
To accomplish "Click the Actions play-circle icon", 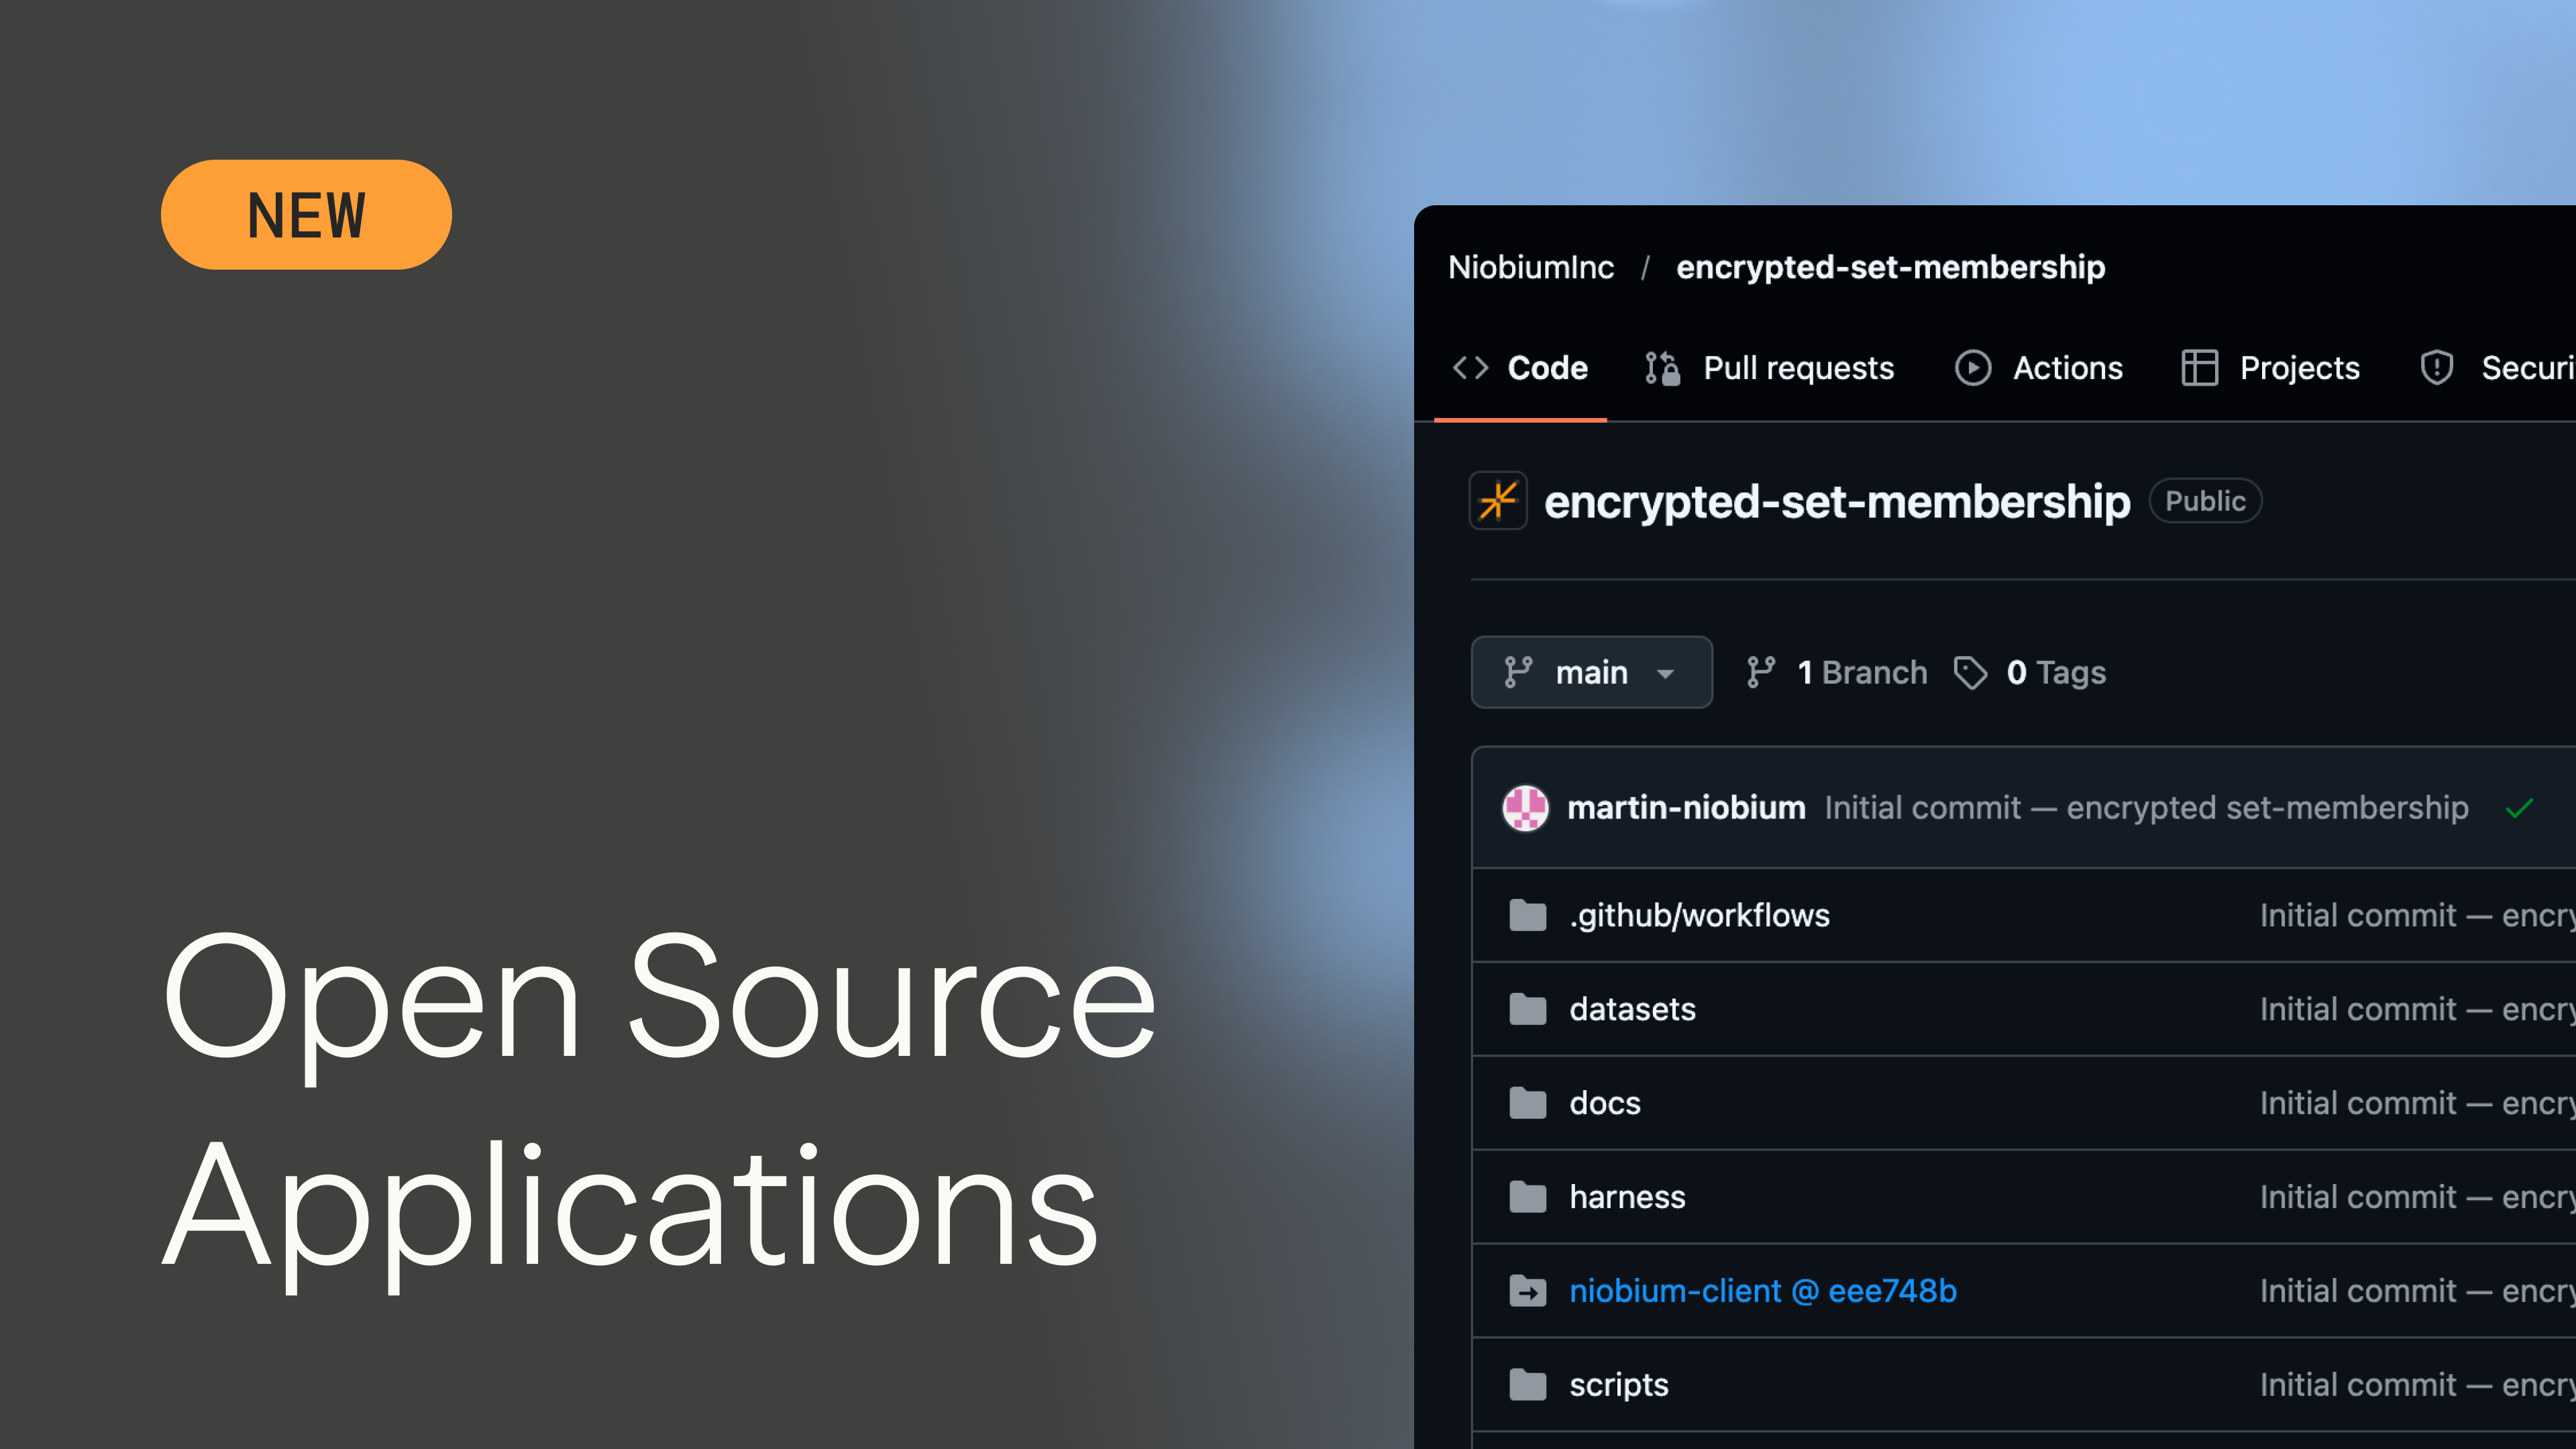I will [1972, 368].
